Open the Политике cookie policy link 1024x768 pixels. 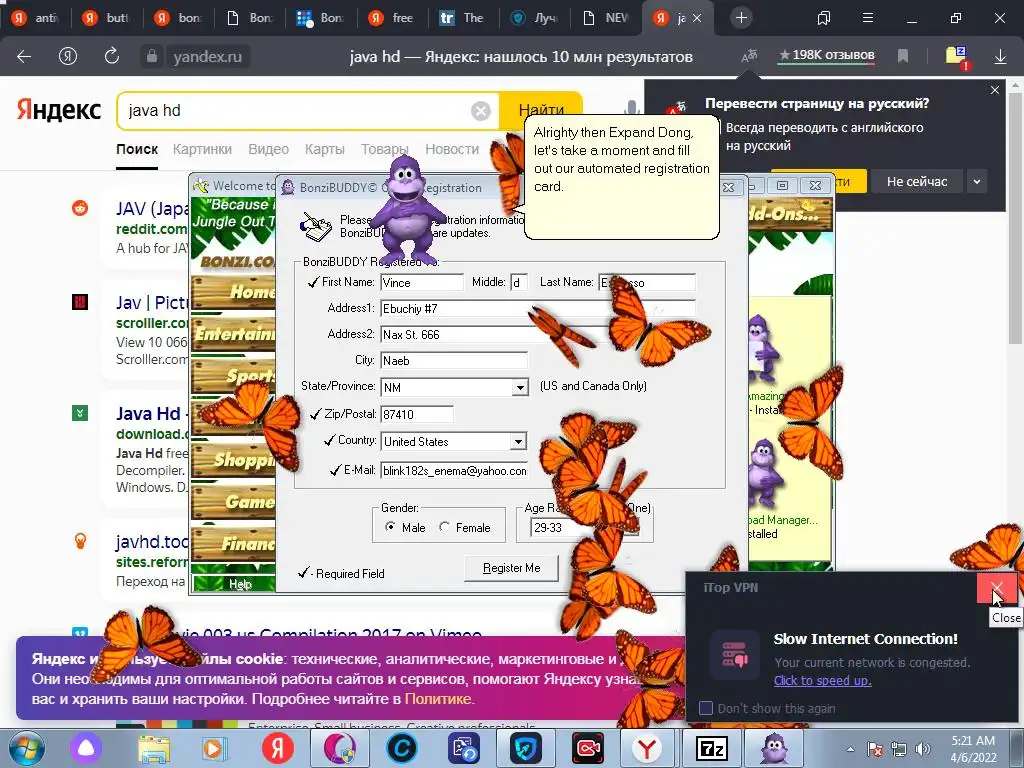pyautogui.click(x=438, y=699)
